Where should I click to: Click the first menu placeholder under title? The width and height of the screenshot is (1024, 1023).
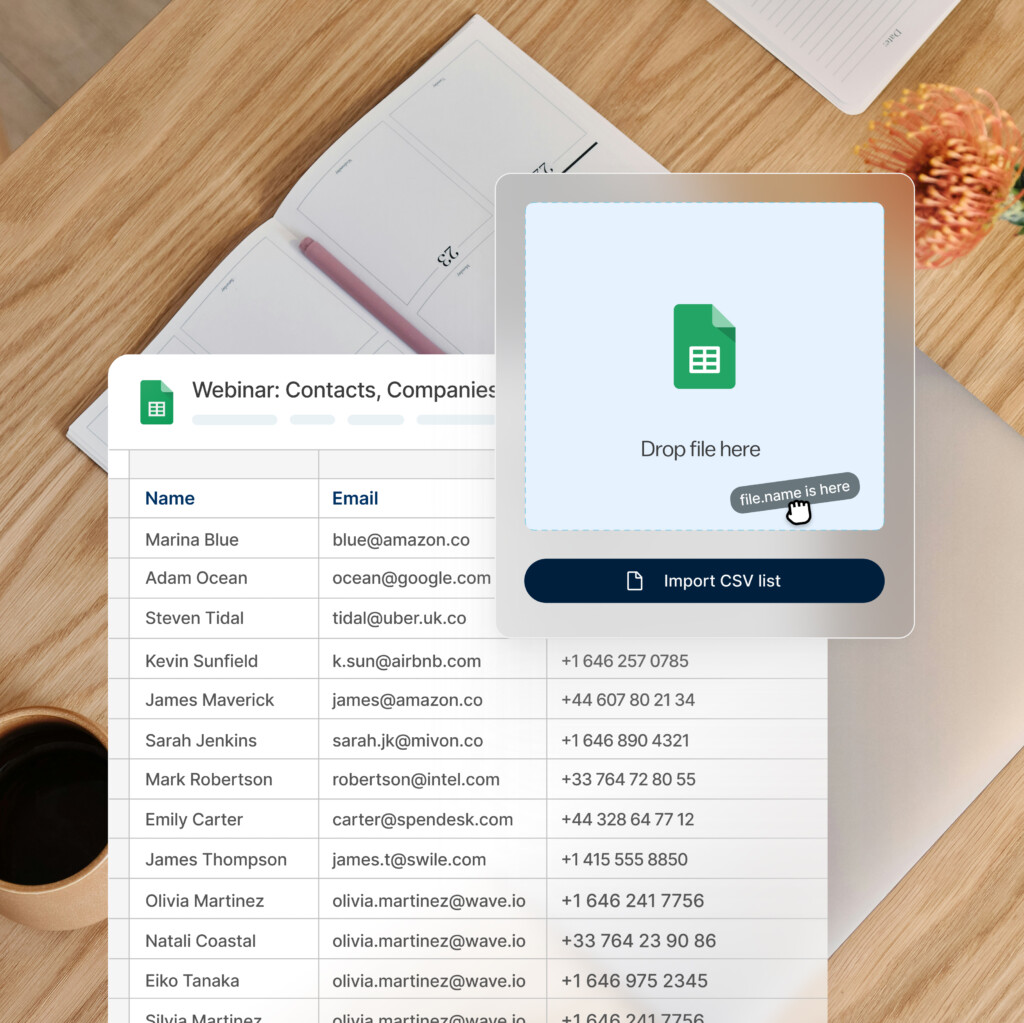234,420
